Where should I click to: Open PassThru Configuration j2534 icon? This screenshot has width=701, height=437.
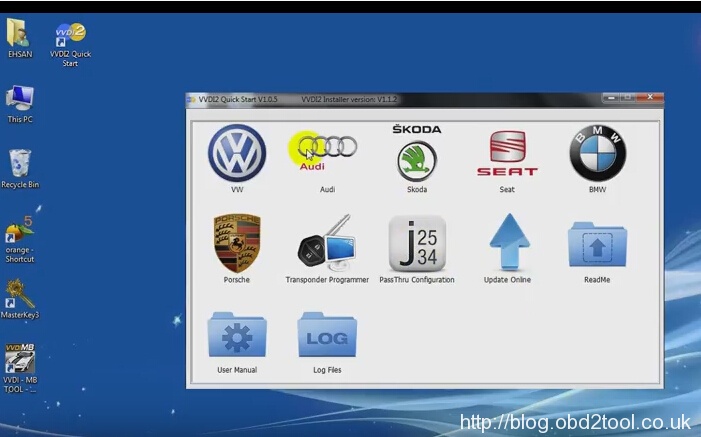pyautogui.click(x=417, y=243)
